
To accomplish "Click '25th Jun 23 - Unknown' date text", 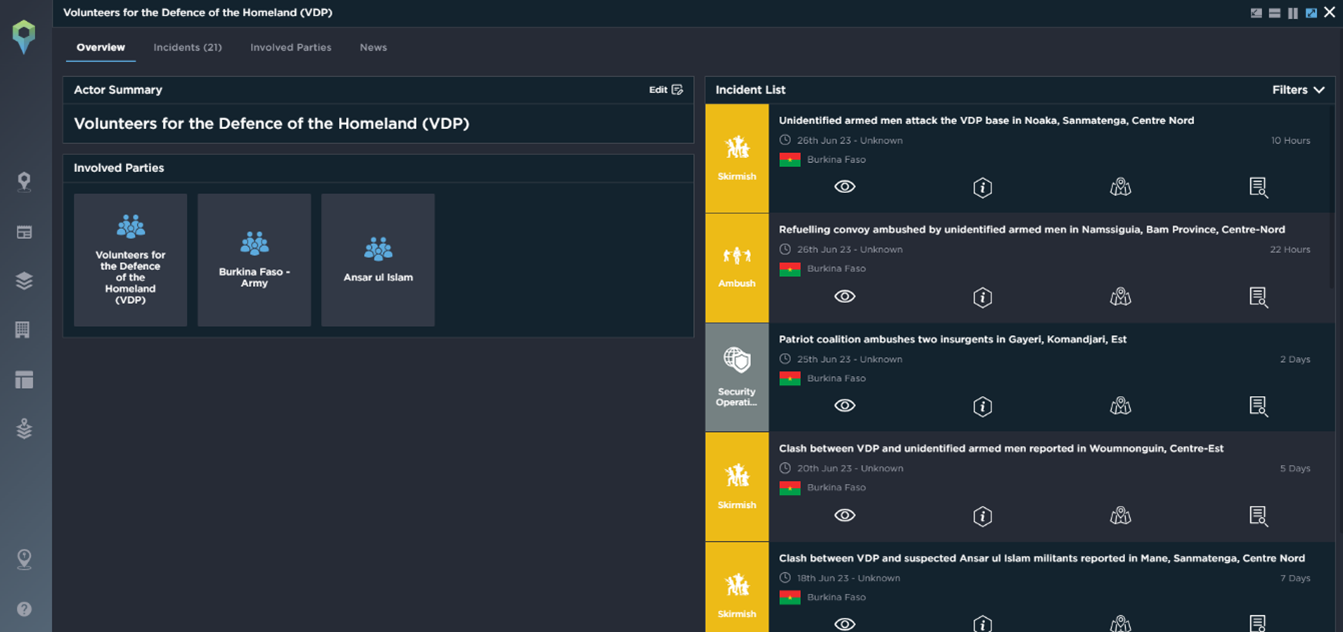I will point(849,359).
